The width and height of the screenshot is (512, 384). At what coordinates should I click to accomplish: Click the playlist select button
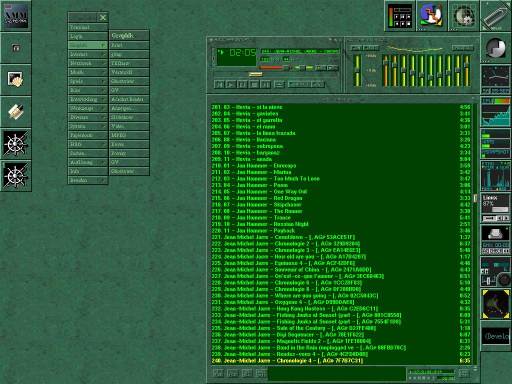[x=247, y=373]
